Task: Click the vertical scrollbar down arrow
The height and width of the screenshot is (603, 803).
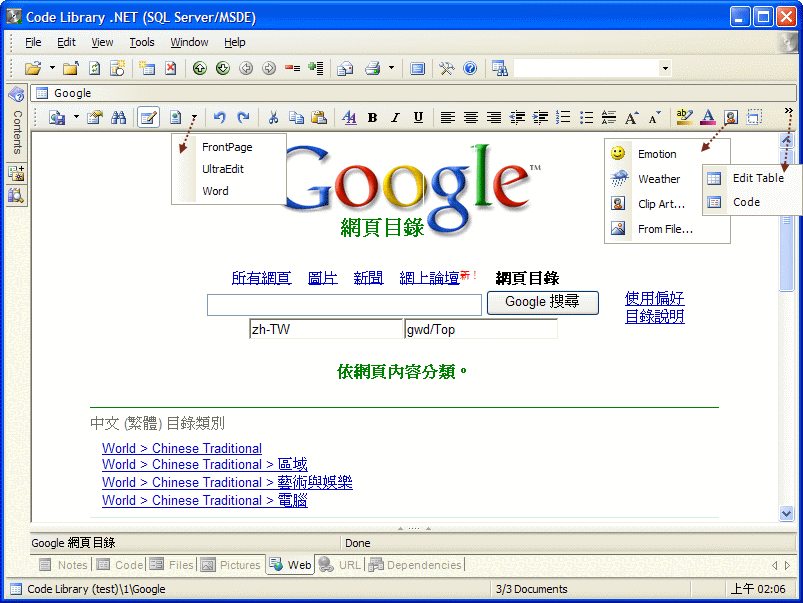Action: [786, 513]
